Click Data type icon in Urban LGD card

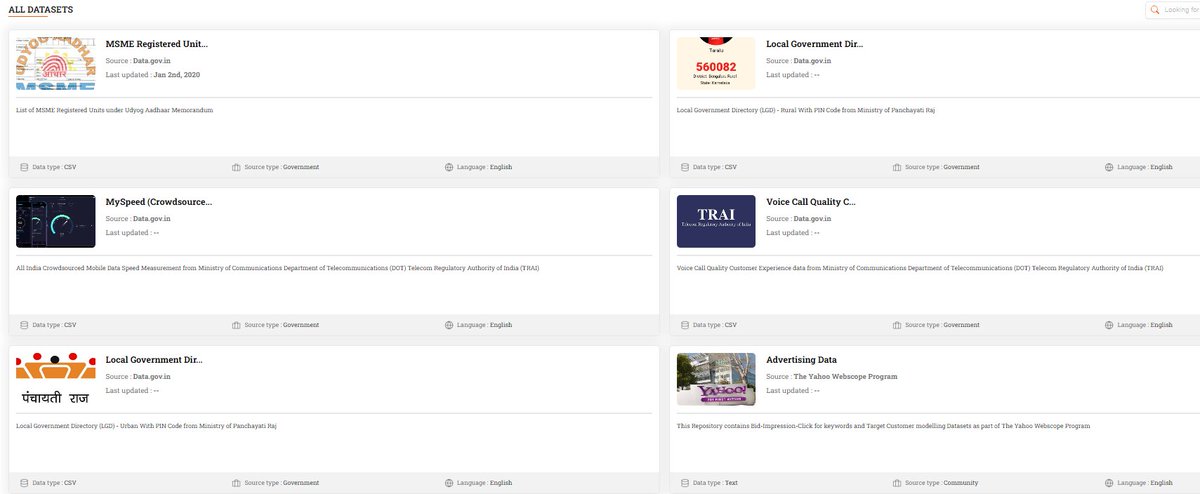[x=24, y=483]
